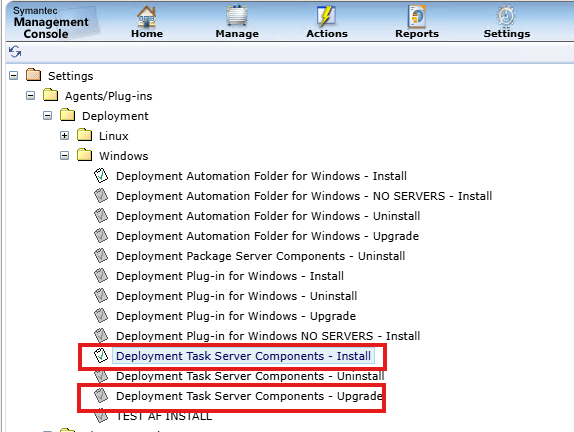Open the Home house icon
The height and width of the screenshot is (432, 574).
(147, 16)
